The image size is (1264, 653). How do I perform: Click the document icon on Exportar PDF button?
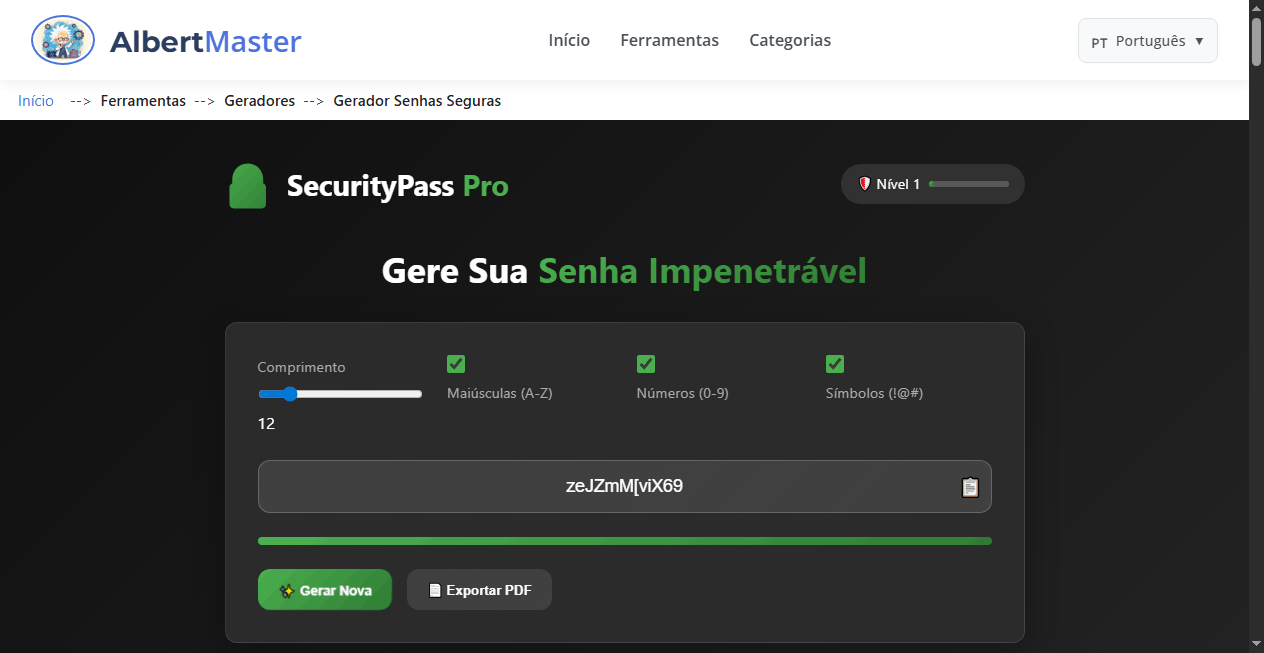click(436, 589)
